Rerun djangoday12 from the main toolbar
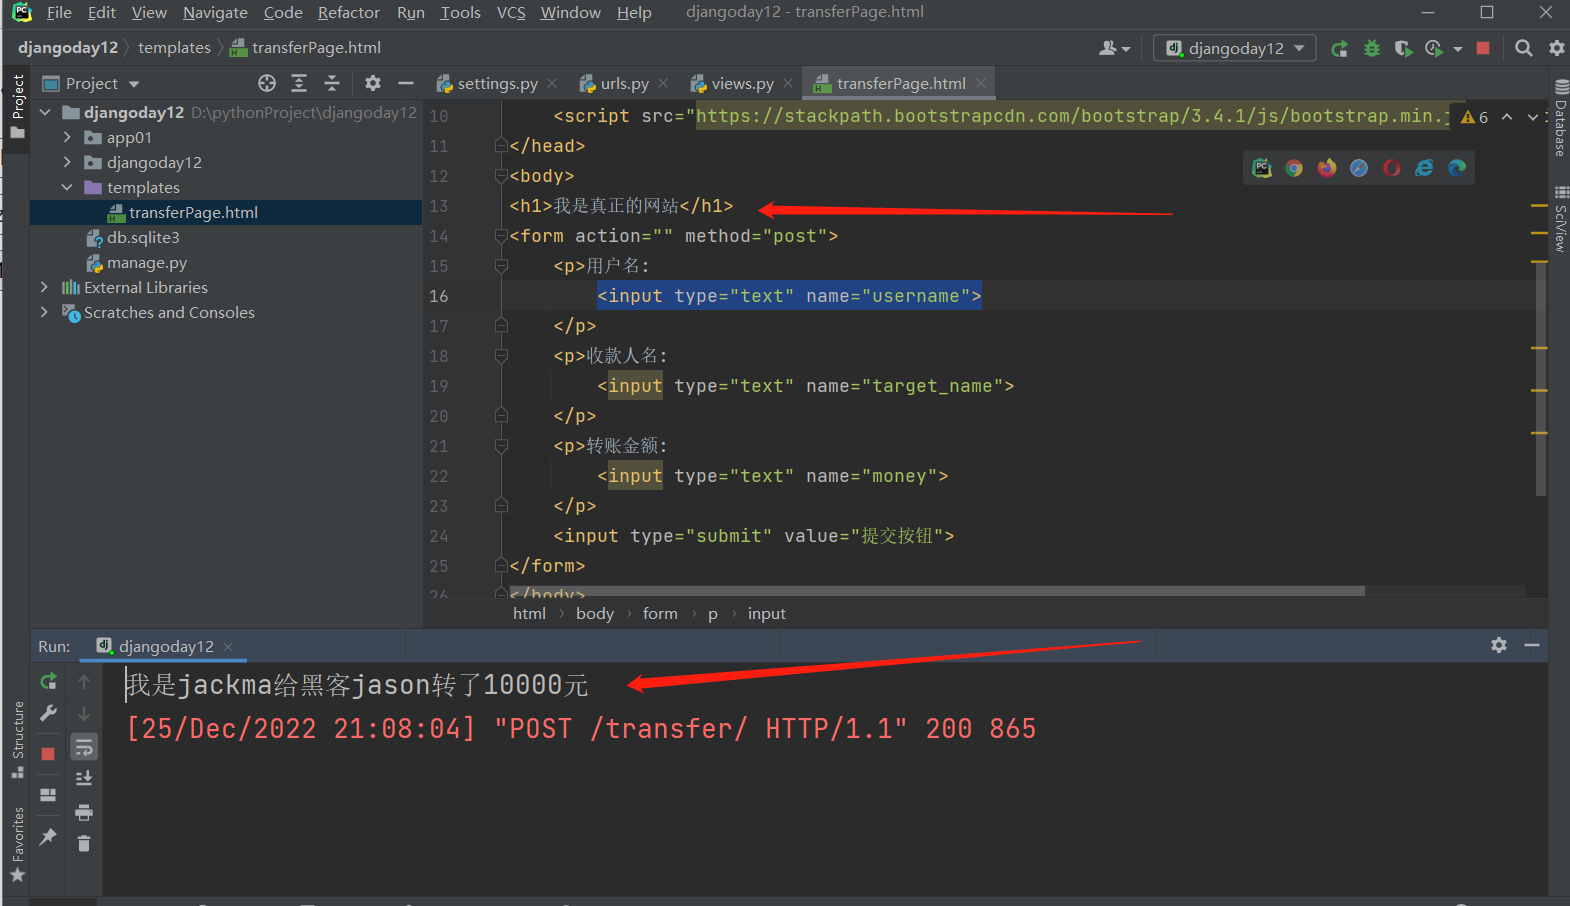Viewport: 1570px width, 906px height. pyautogui.click(x=1340, y=48)
